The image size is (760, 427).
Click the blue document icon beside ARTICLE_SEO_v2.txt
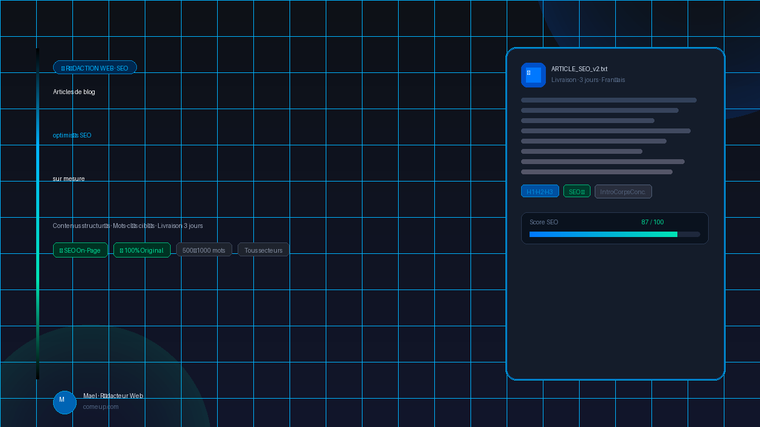pos(533,75)
